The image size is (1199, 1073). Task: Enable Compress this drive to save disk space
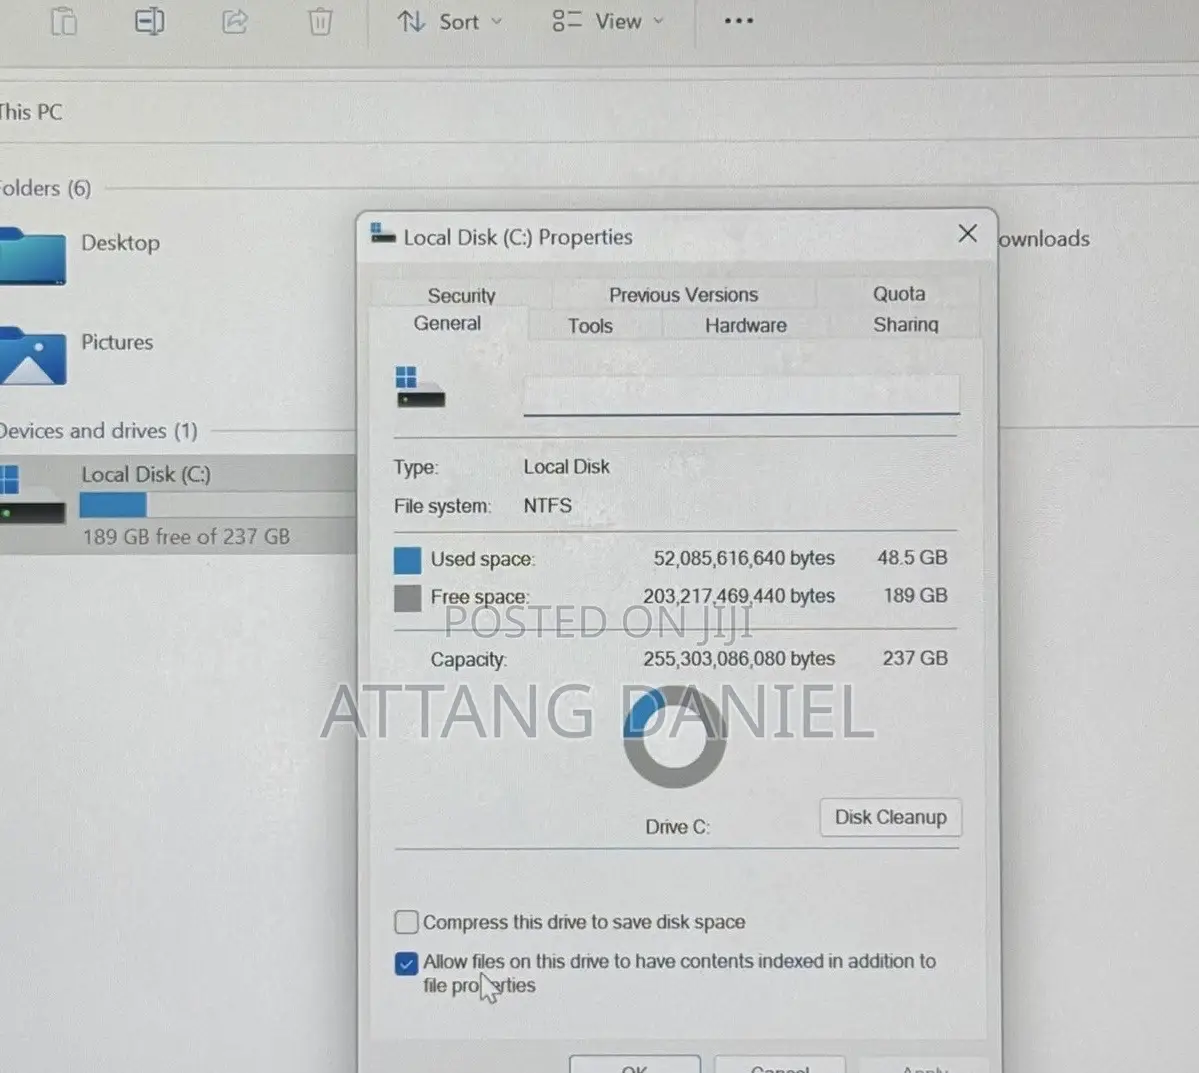[x=406, y=922]
